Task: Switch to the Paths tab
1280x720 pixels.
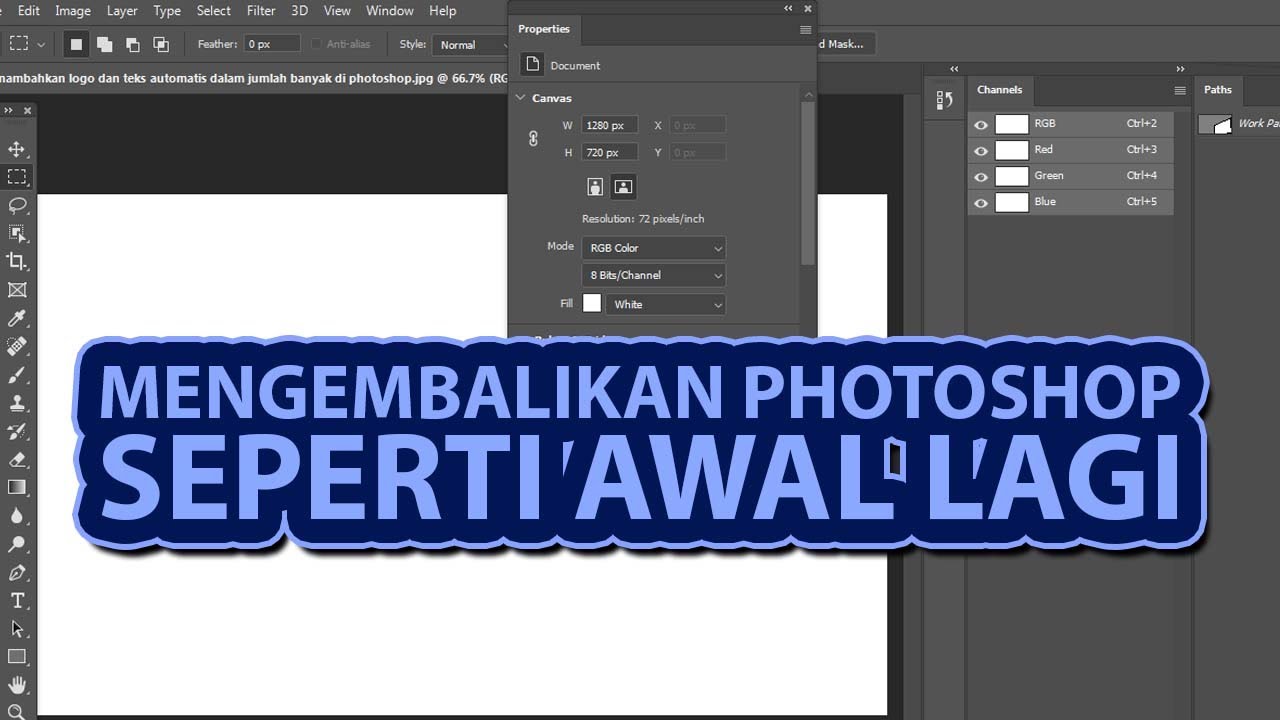Action: point(1218,90)
